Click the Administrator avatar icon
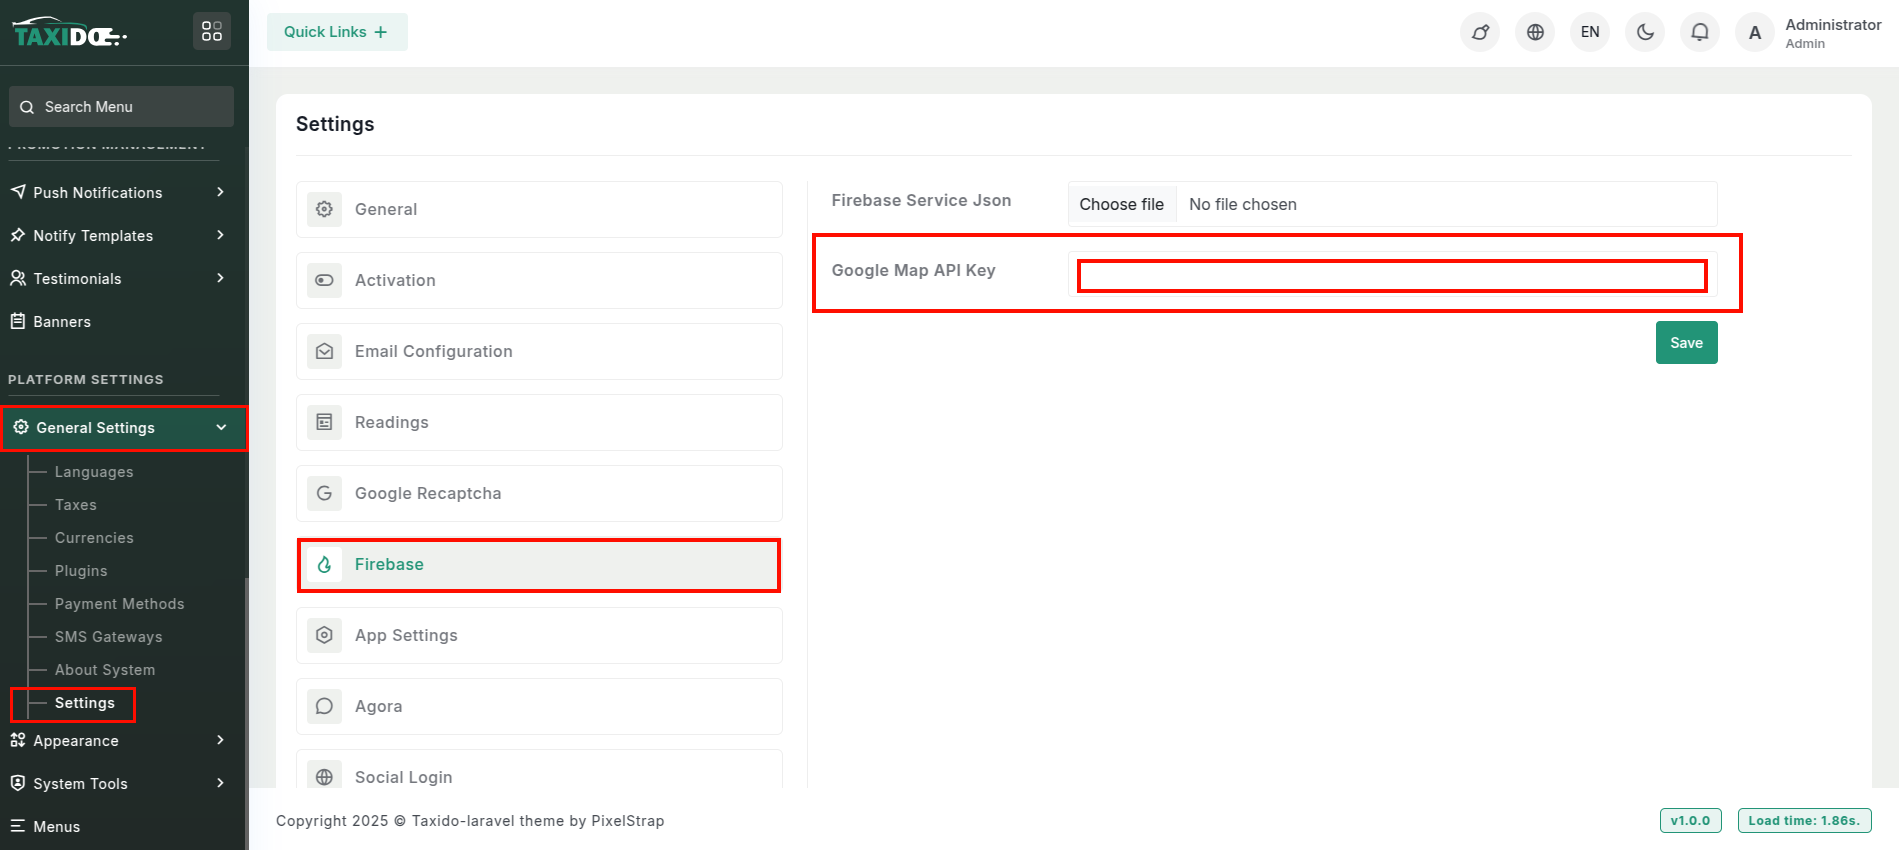 click(x=1755, y=32)
